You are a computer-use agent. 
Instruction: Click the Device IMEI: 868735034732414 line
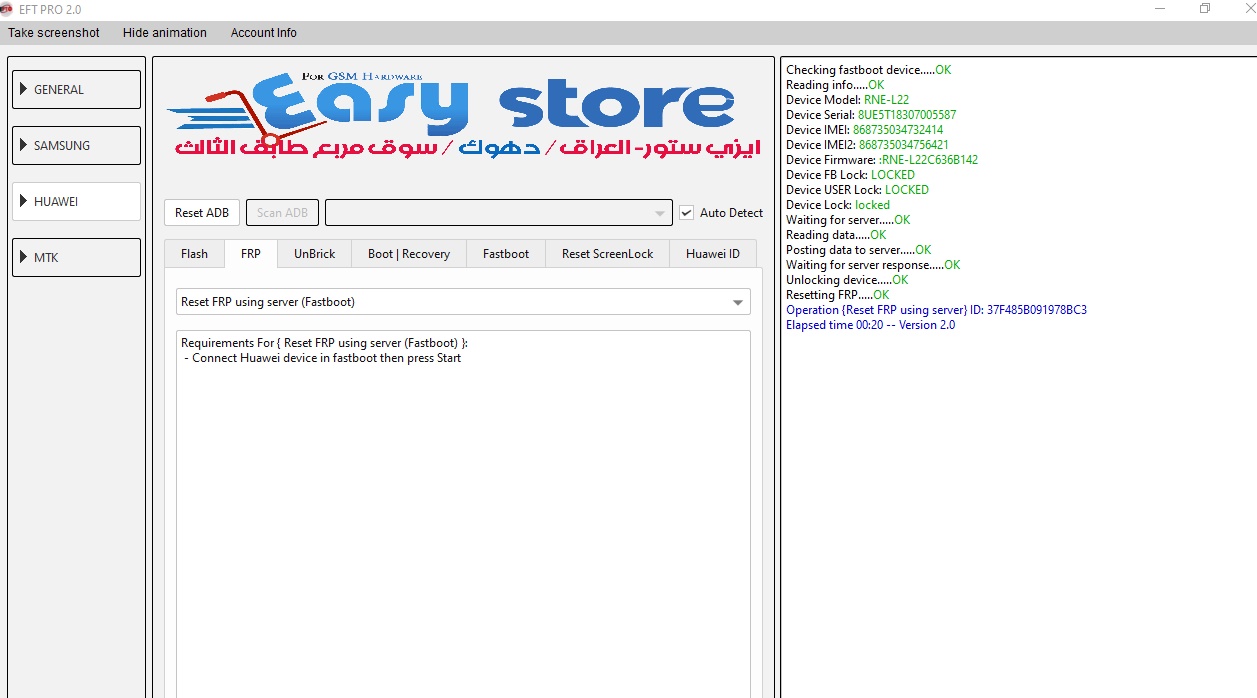pyautogui.click(x=864, y=130)
